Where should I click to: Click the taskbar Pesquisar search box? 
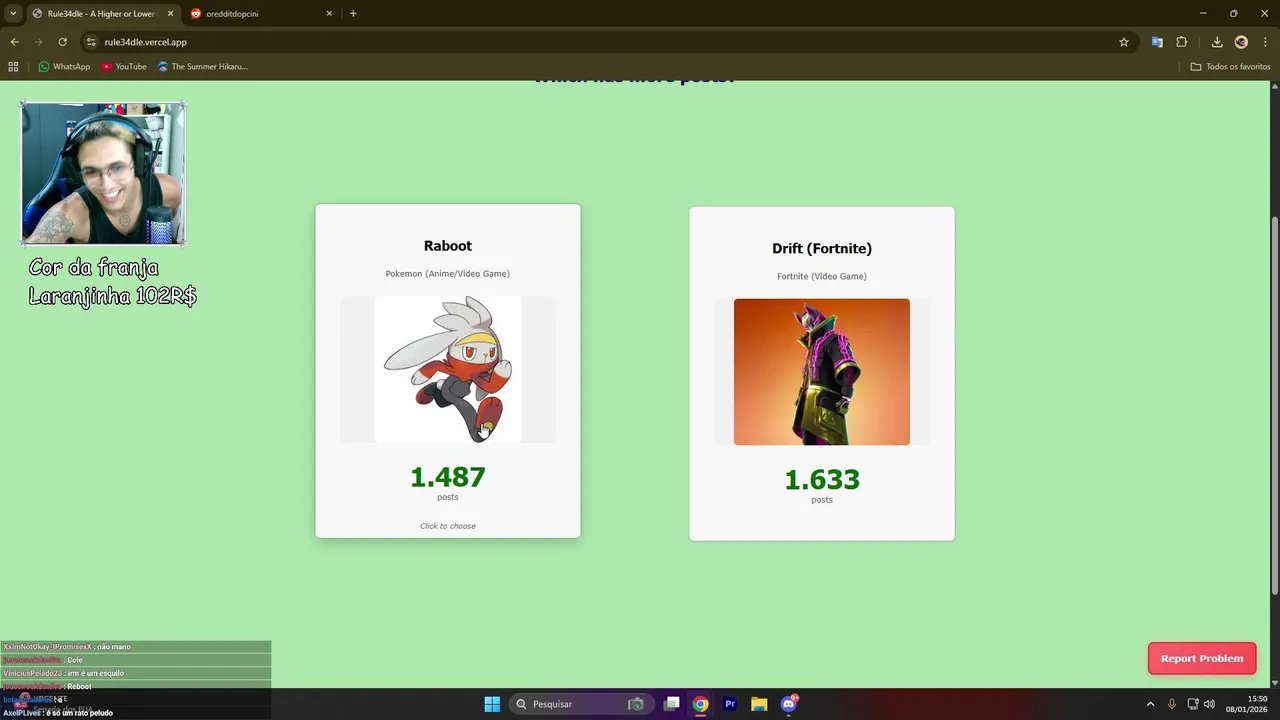coord(582,704)
